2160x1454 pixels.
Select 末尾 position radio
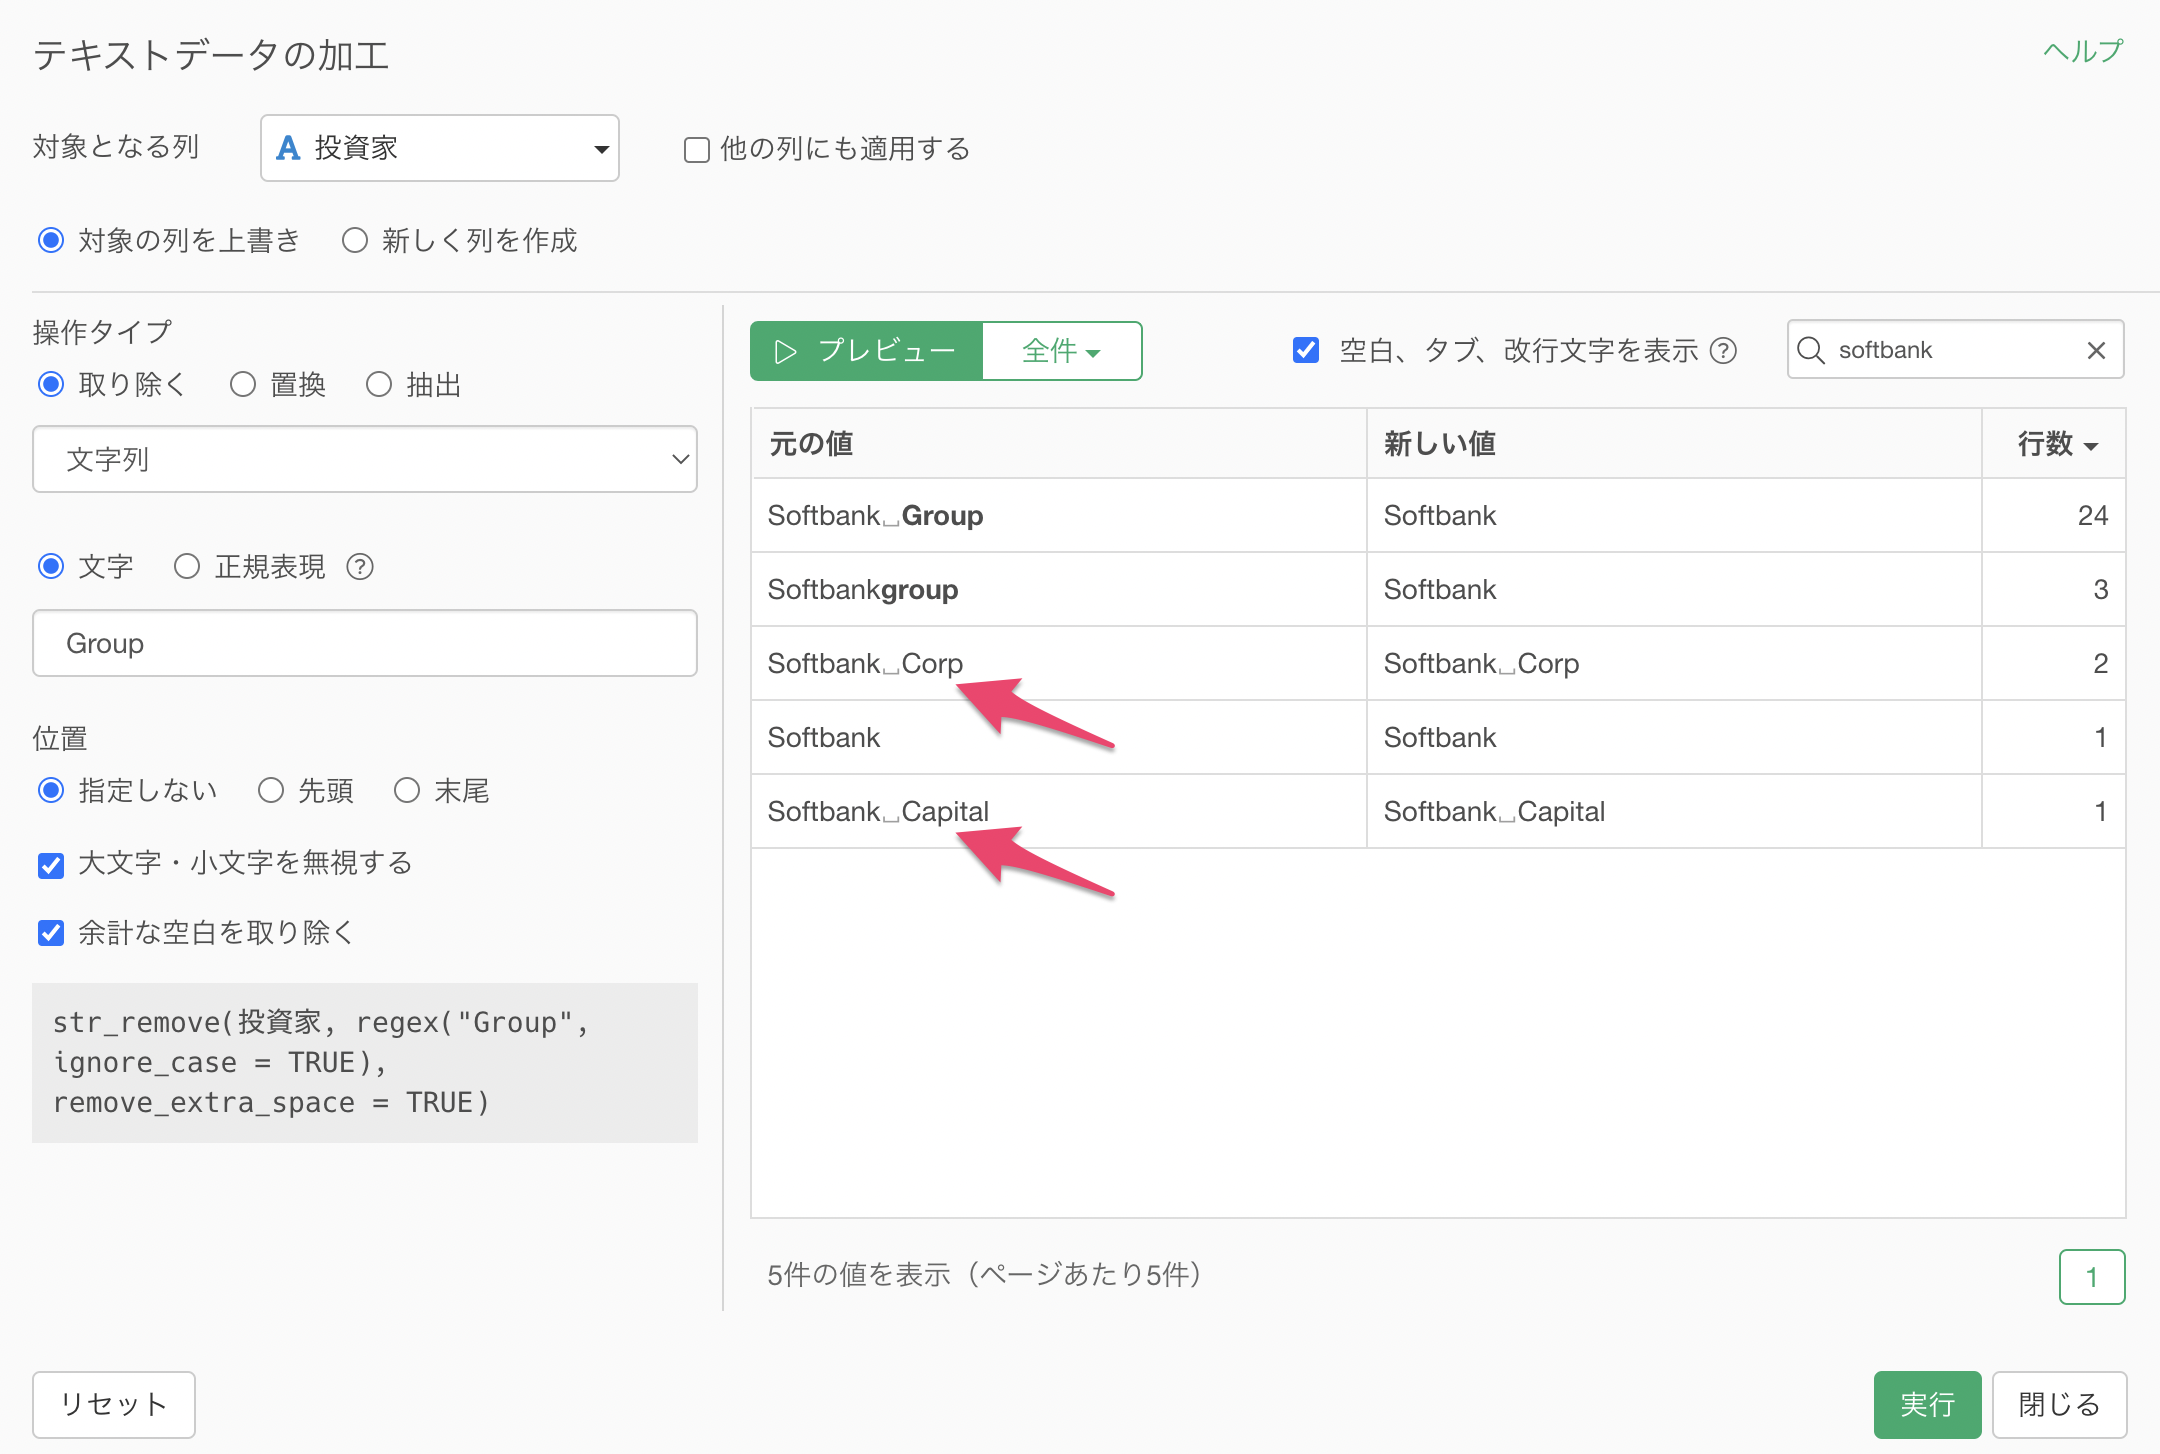point(407,791)
